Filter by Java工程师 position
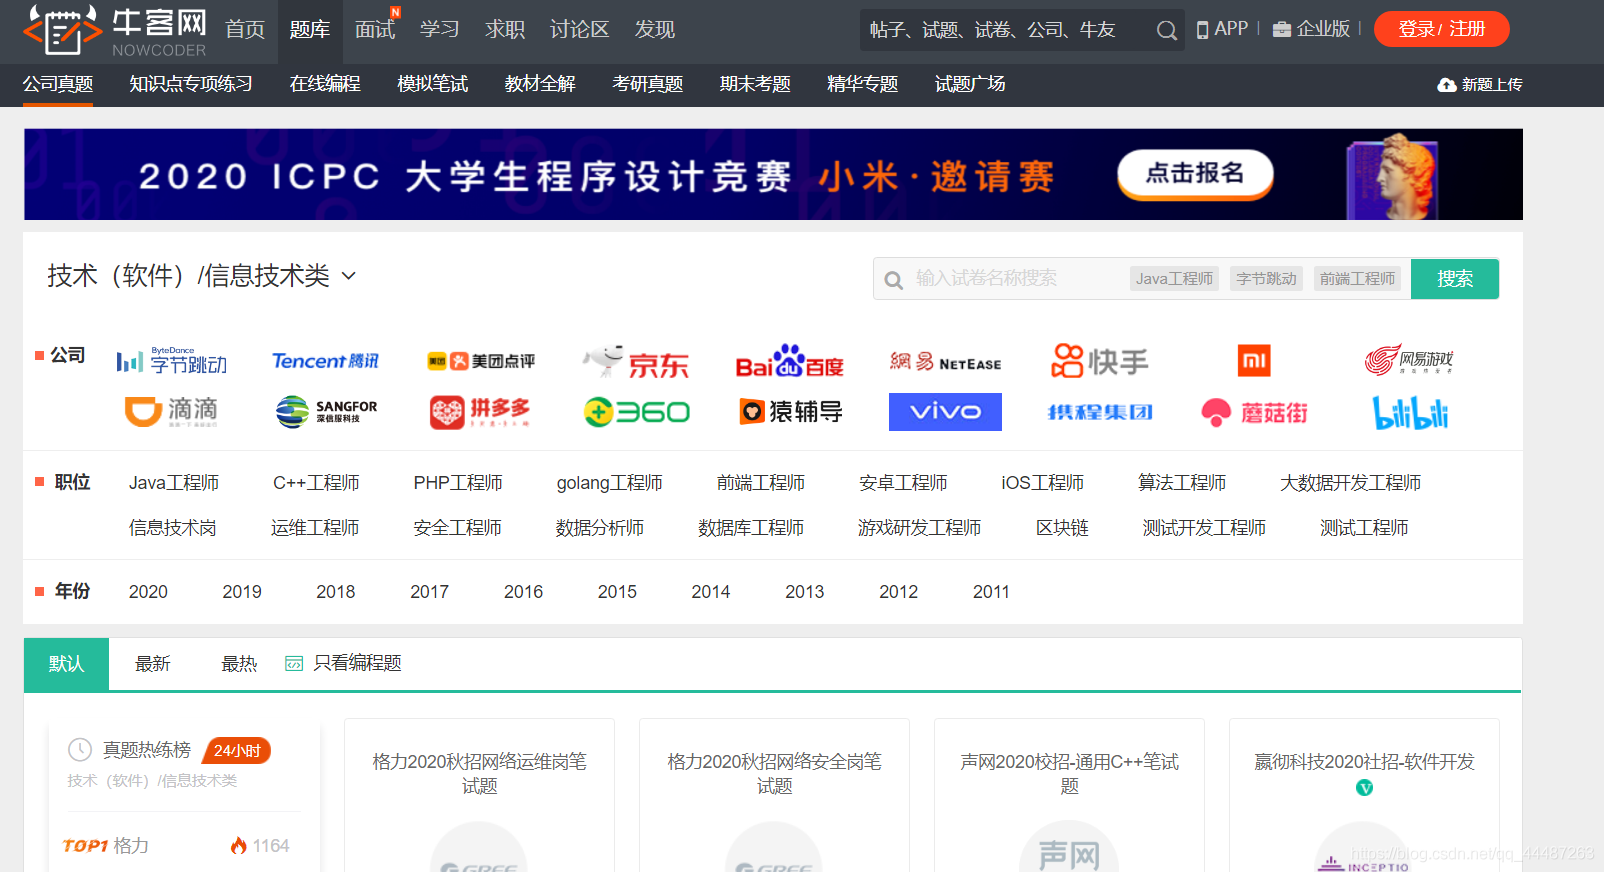This screenshot has height=872, width=1604. pos(174,483)
